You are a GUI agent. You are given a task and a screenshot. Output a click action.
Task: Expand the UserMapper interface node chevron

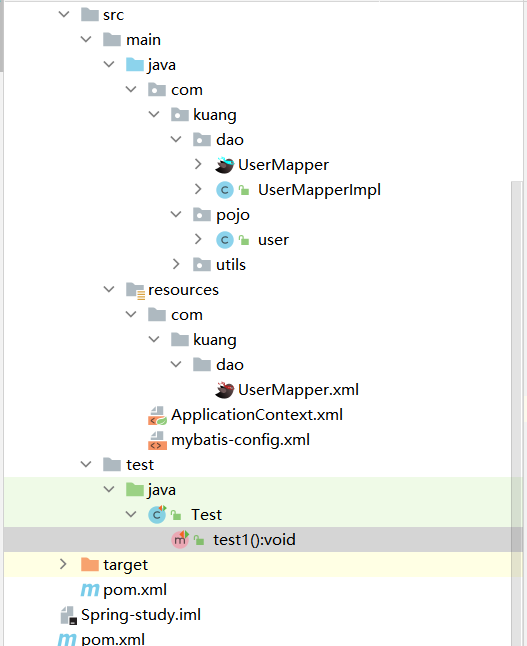click(x=198, y=164)
